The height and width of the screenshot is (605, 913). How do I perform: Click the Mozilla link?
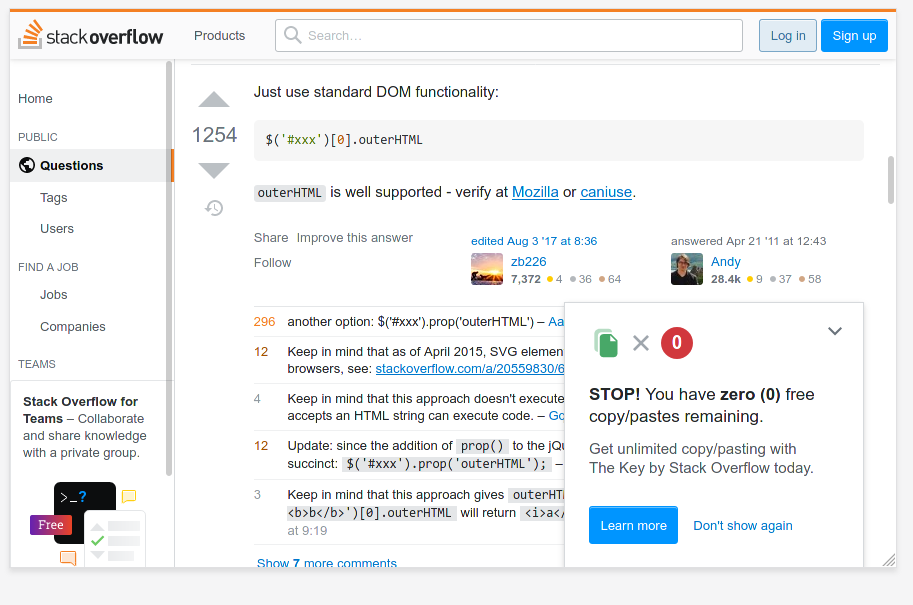[535, 192]
